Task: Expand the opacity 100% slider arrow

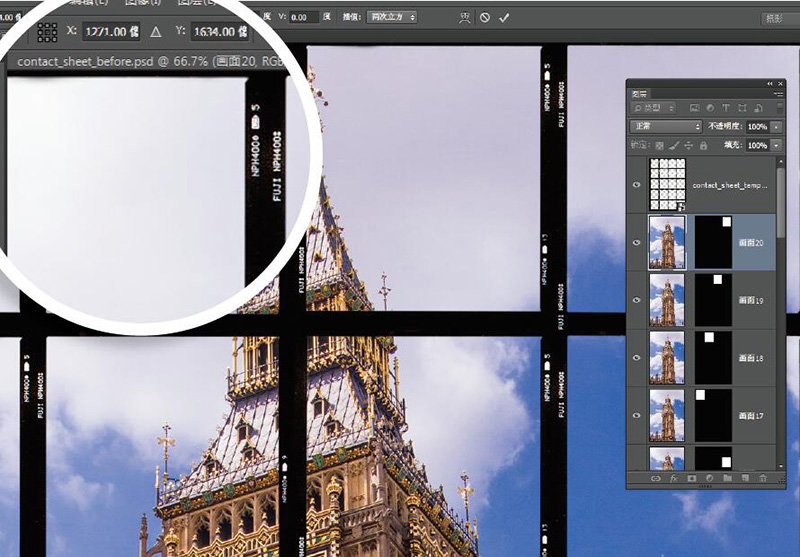Action: (x=775, y=127)
